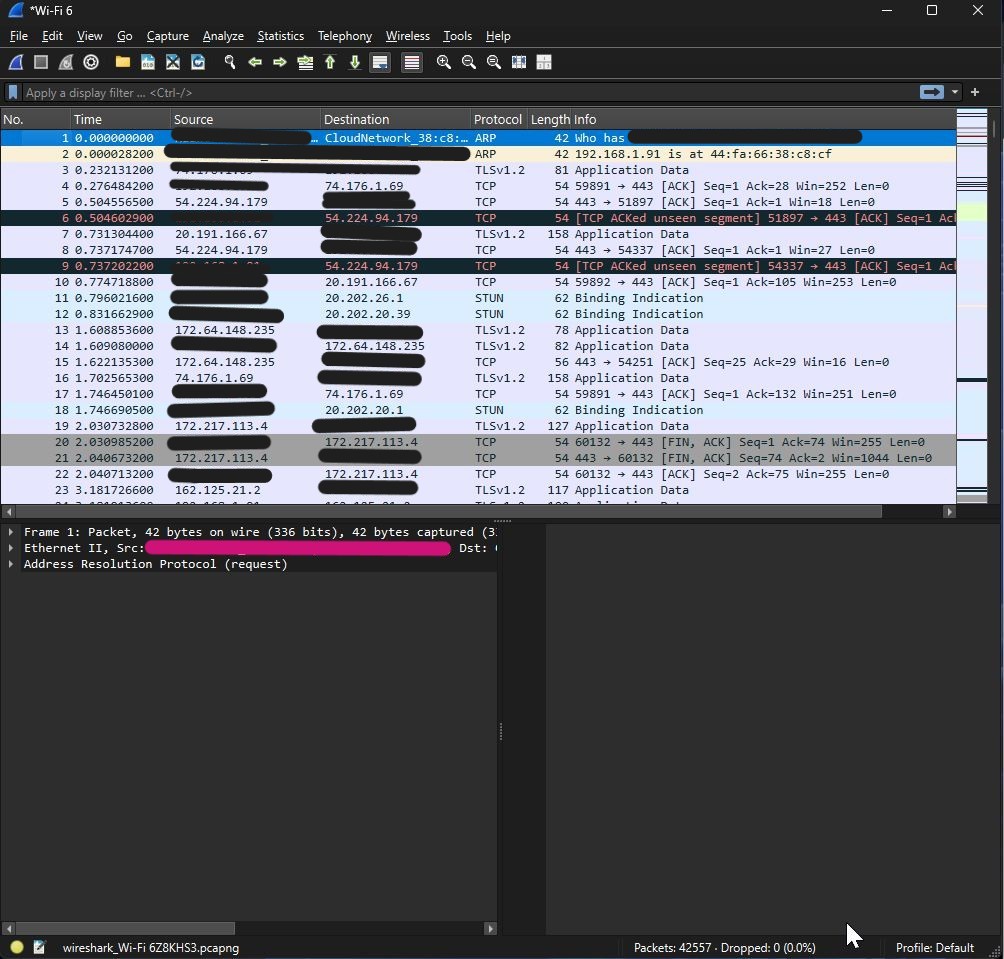The width and height of the screenshot is (1004, 959).
Task: Apply the display filter with the arrow button
Action: coord(932,92)
